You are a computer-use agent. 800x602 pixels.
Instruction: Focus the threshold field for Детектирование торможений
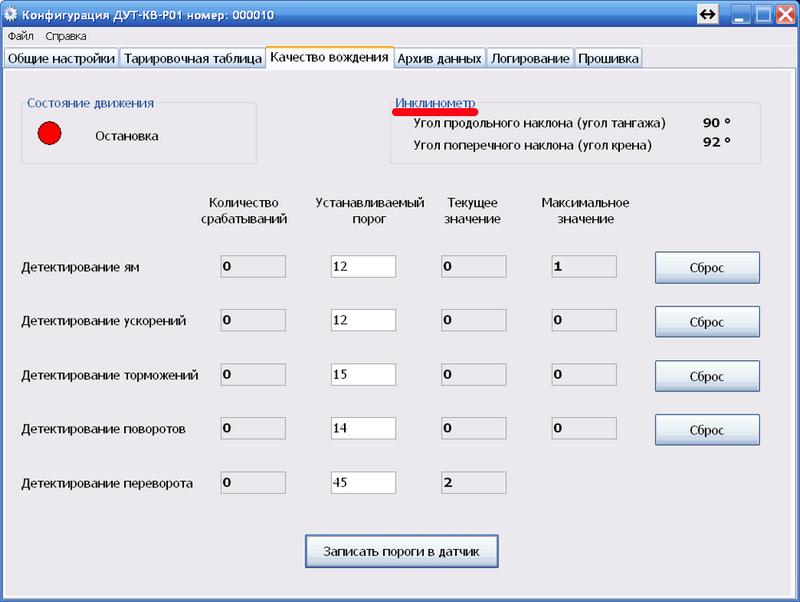(363, 374)
